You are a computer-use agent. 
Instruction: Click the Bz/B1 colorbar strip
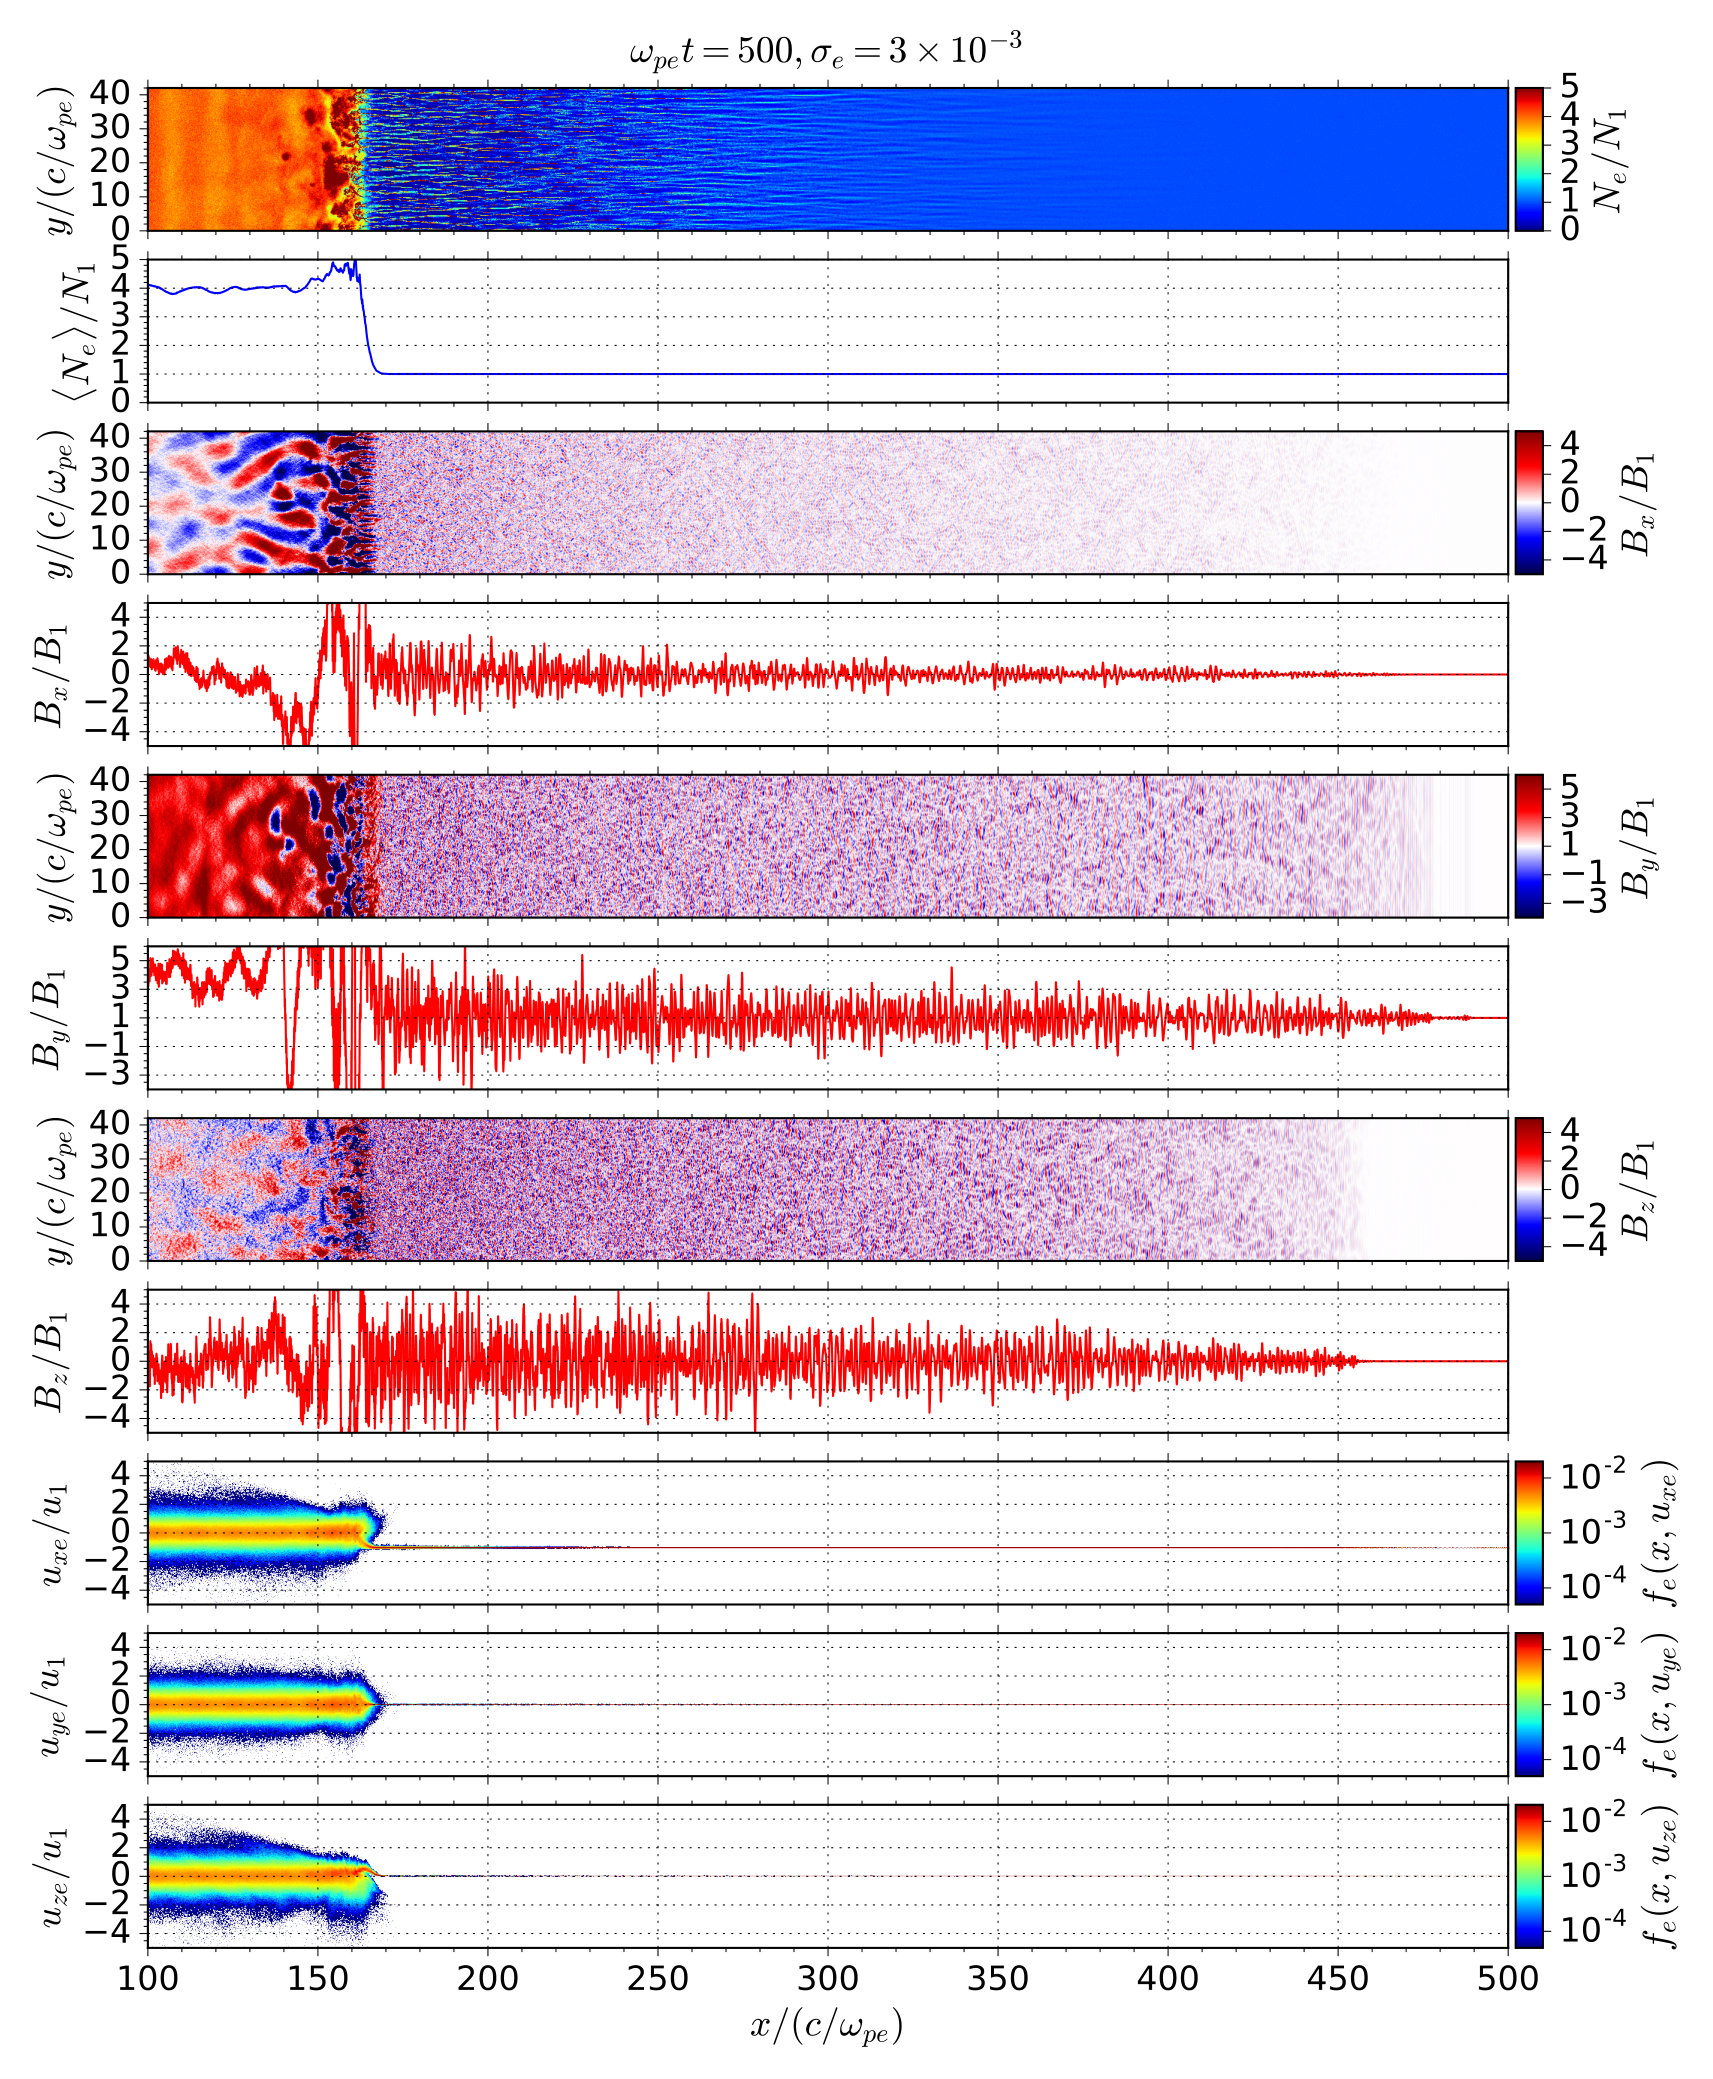click(1529, 1189)
